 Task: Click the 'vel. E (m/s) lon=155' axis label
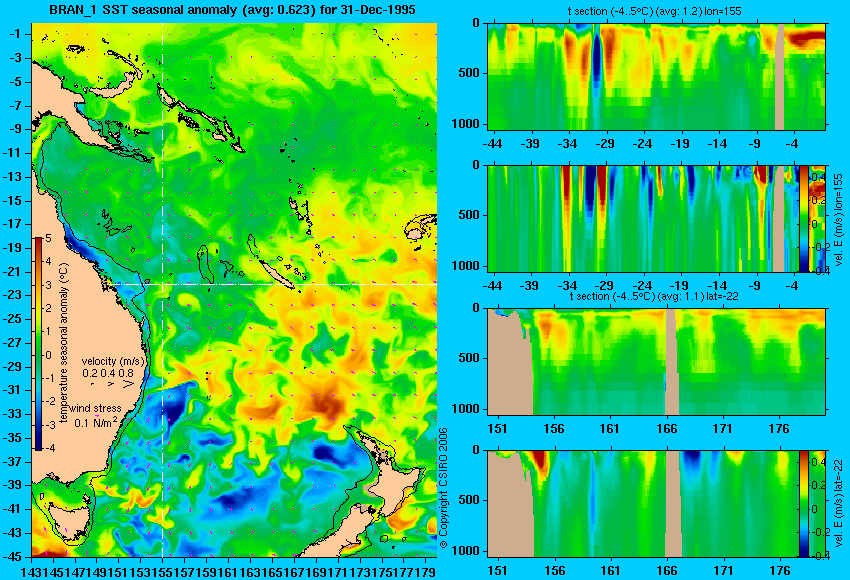click(x=839, y=219)
